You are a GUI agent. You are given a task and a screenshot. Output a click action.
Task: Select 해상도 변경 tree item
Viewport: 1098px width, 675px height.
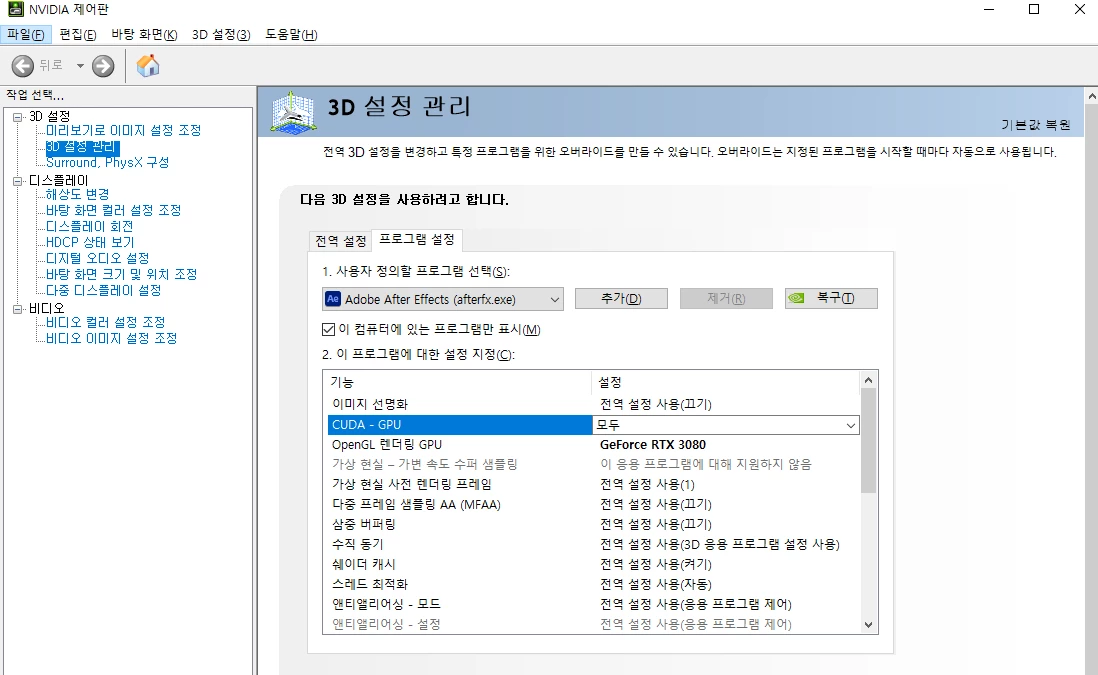(x=77, y=194)
